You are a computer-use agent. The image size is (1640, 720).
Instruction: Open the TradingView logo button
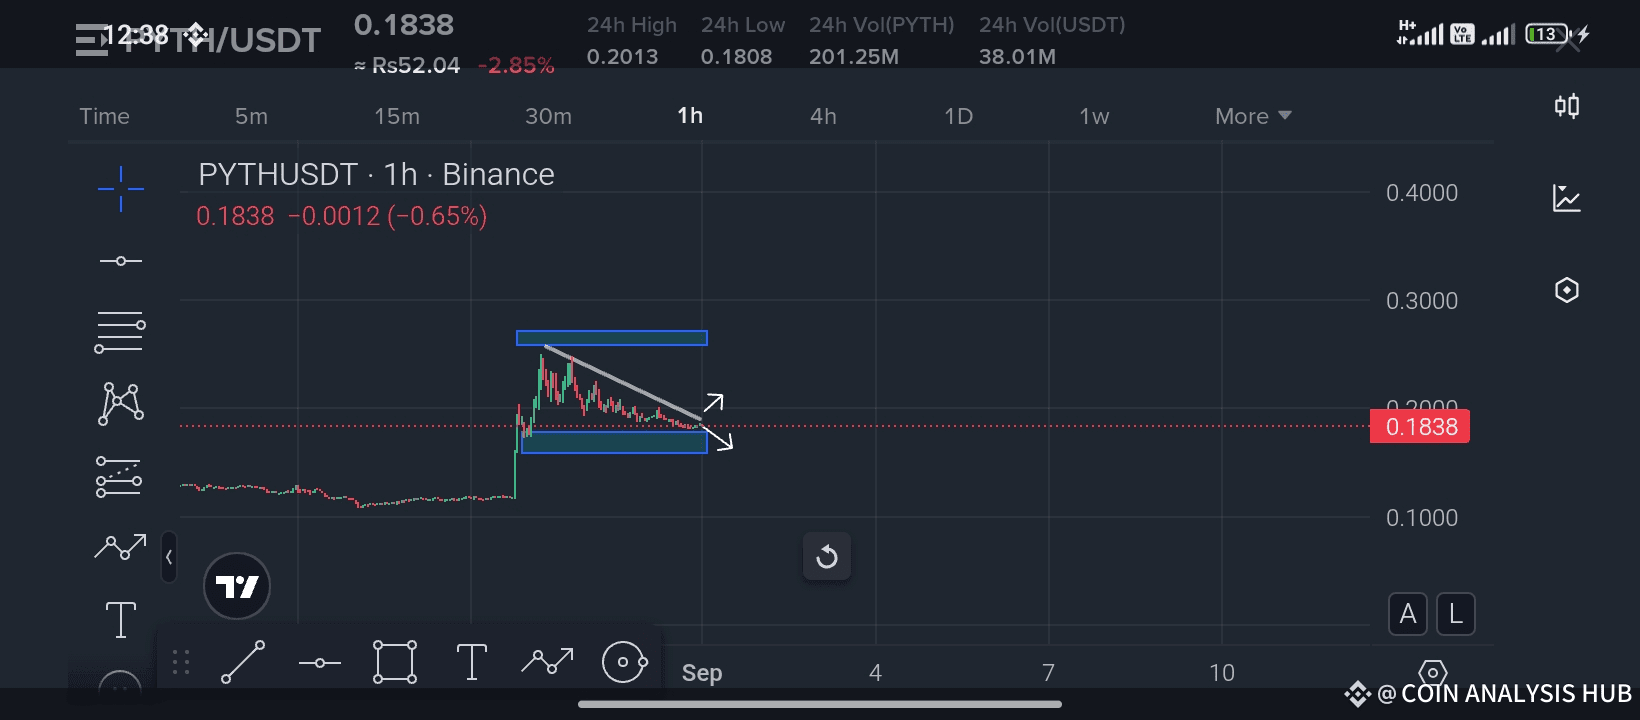(237, 586)
